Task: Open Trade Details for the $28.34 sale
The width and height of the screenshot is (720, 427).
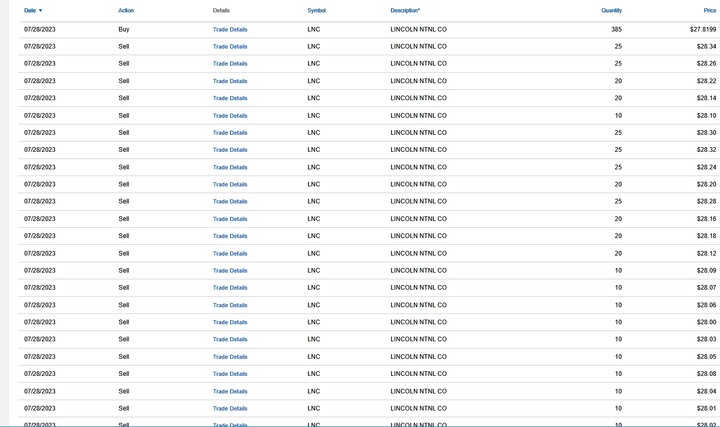Action: [230, 46]
